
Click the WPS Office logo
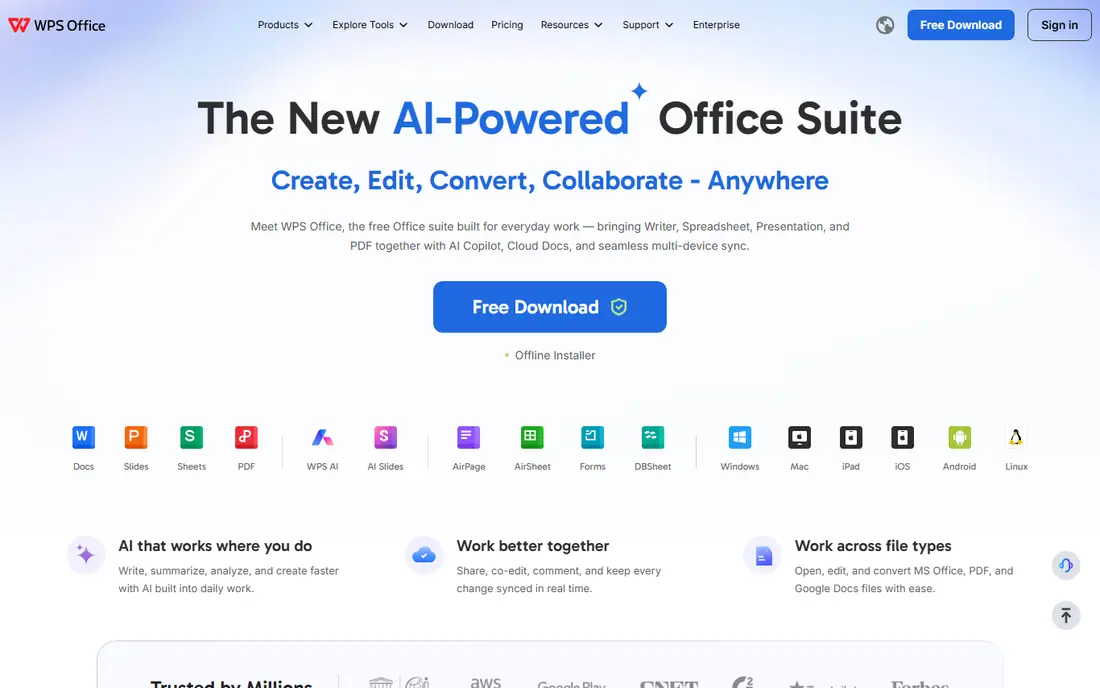(57, 25)
